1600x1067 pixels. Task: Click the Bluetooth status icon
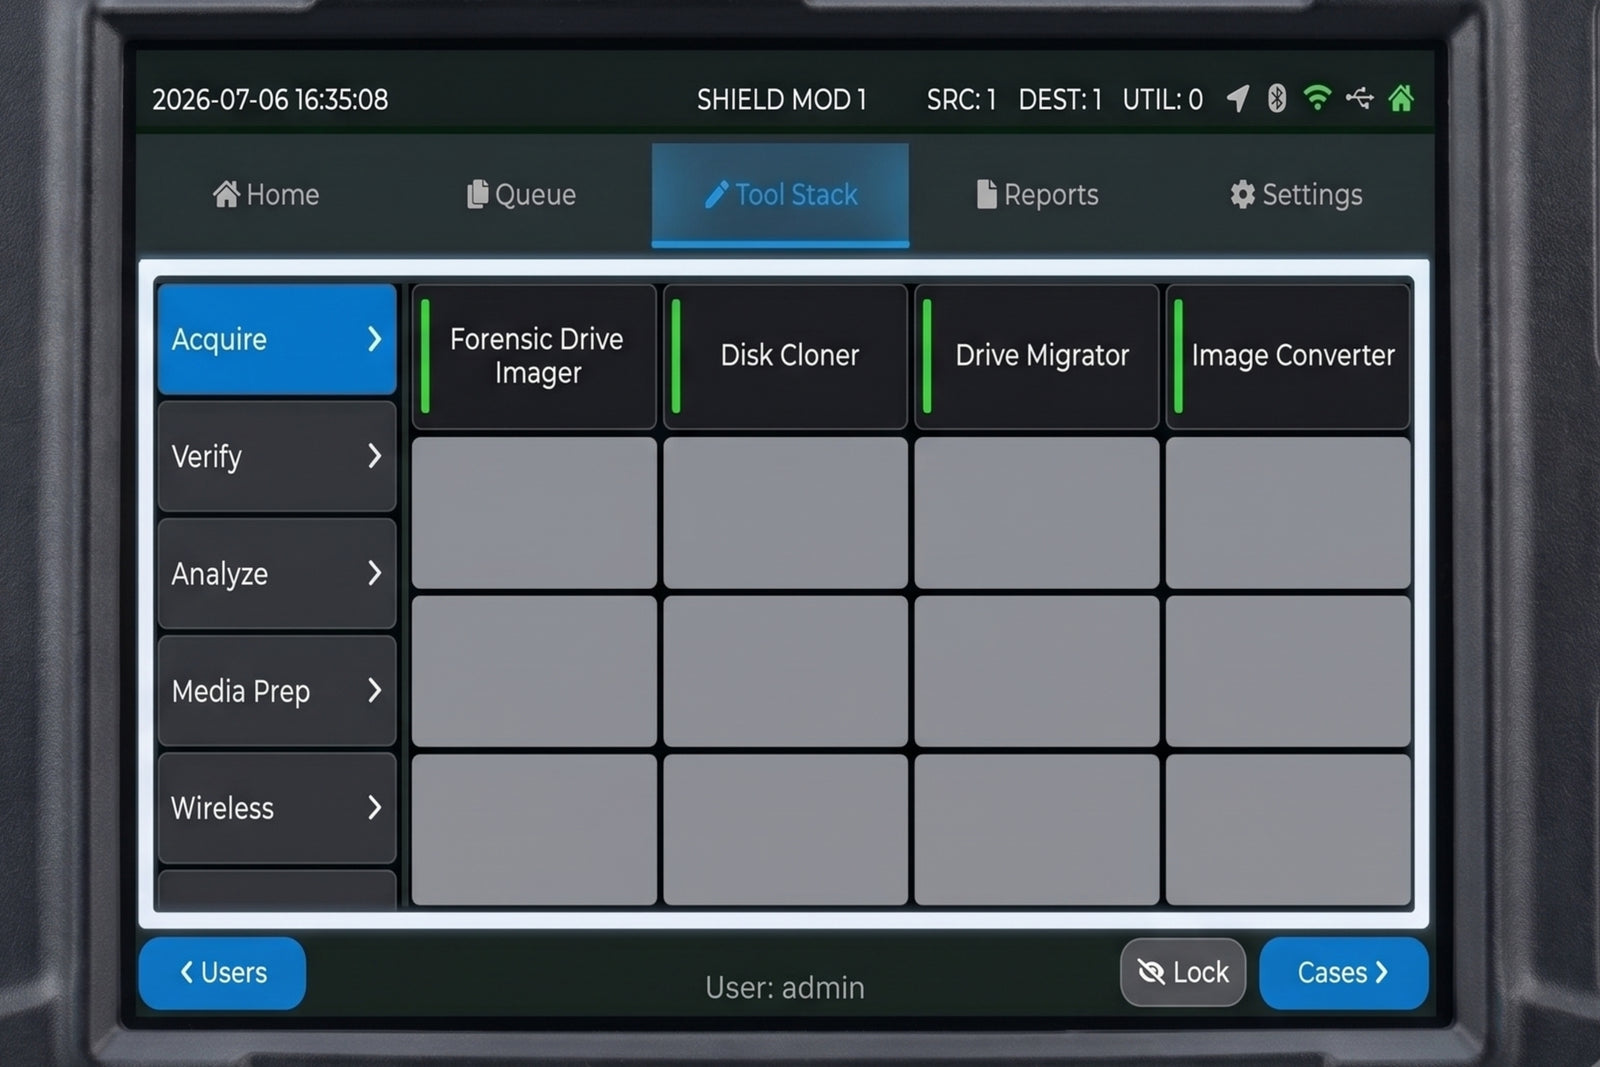coord(1277,98)
